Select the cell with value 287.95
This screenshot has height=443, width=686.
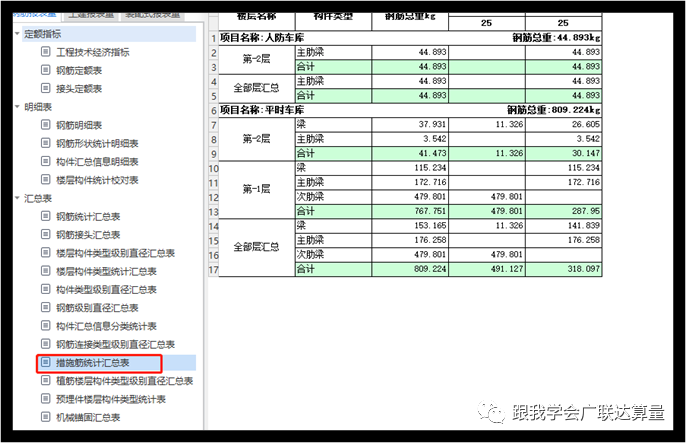pyautogui.click(x=564, y=211)
